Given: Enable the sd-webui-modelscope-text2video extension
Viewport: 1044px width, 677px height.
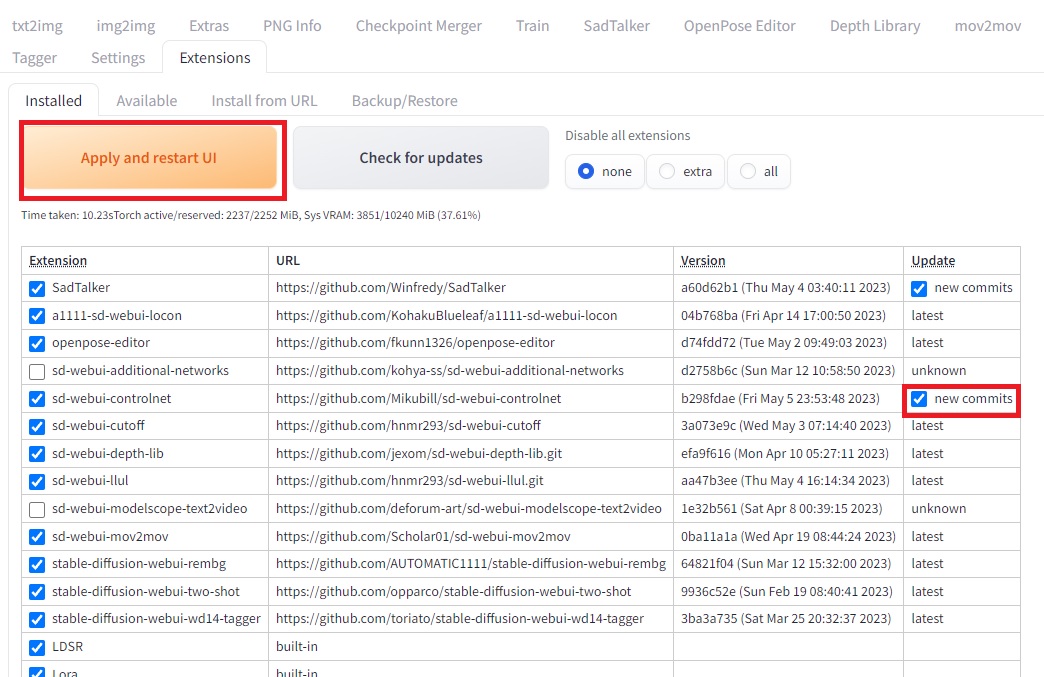Looking at the screenshot, I should click(36, 508).
